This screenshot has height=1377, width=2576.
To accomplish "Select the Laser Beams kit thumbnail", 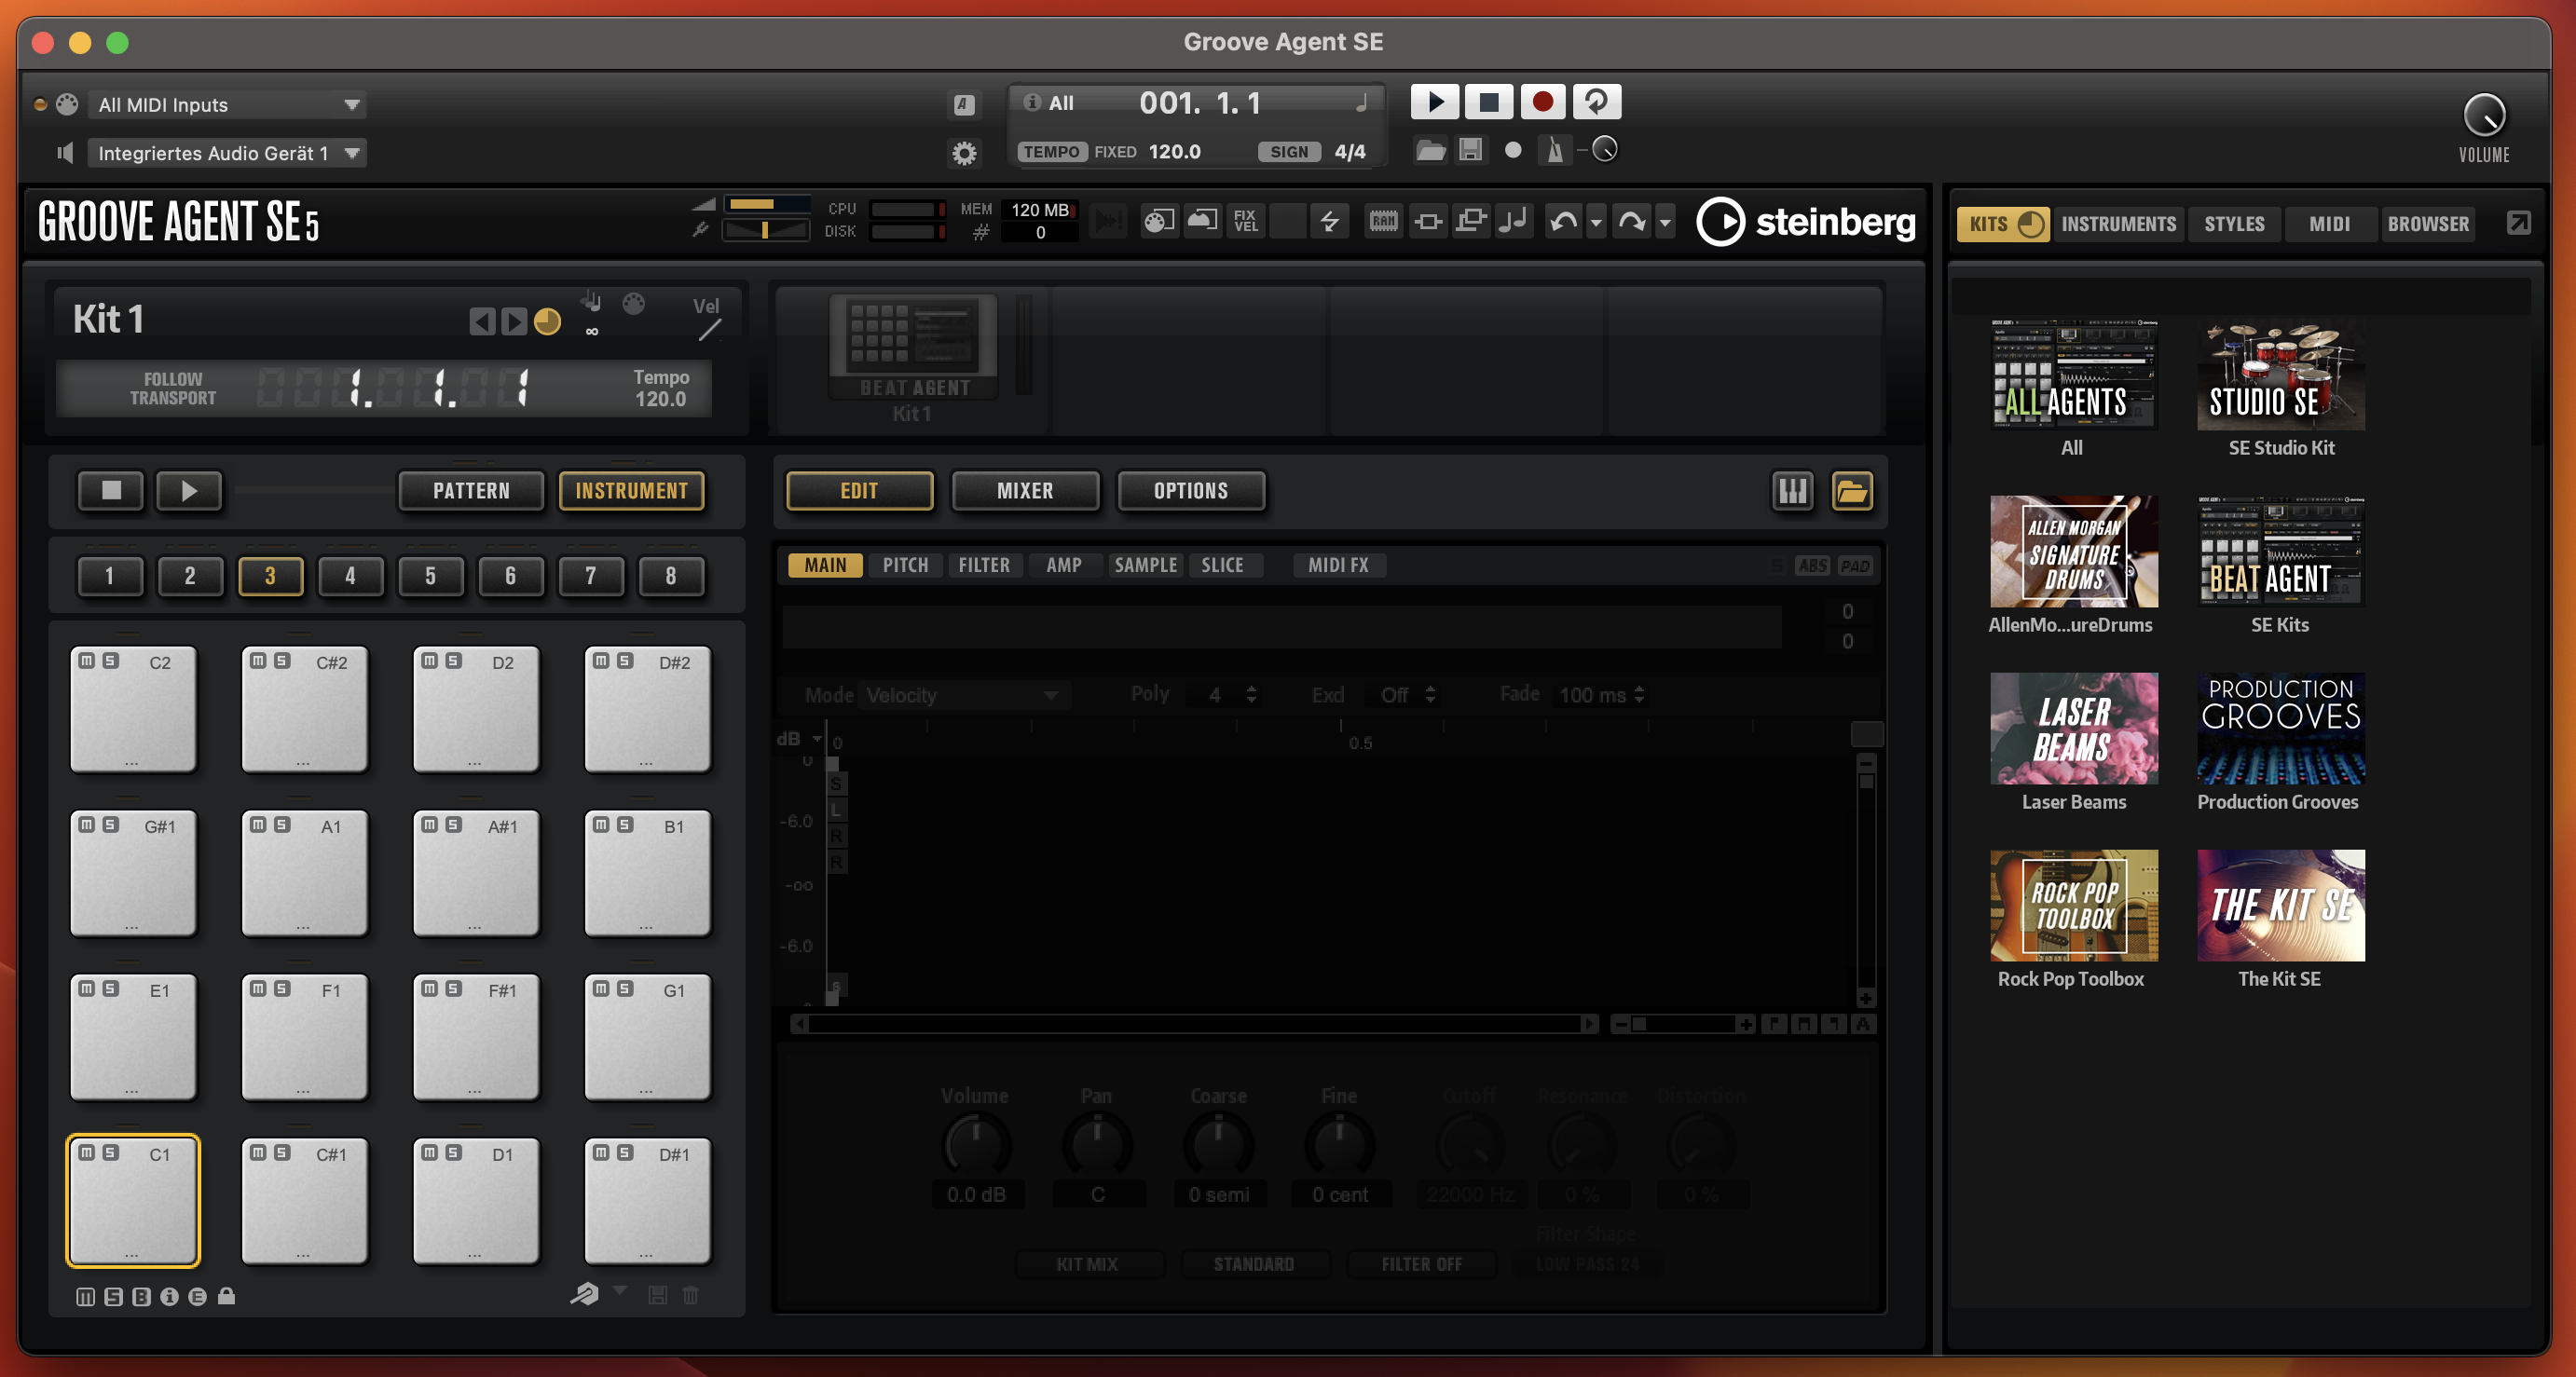I will click(2073, 729).
